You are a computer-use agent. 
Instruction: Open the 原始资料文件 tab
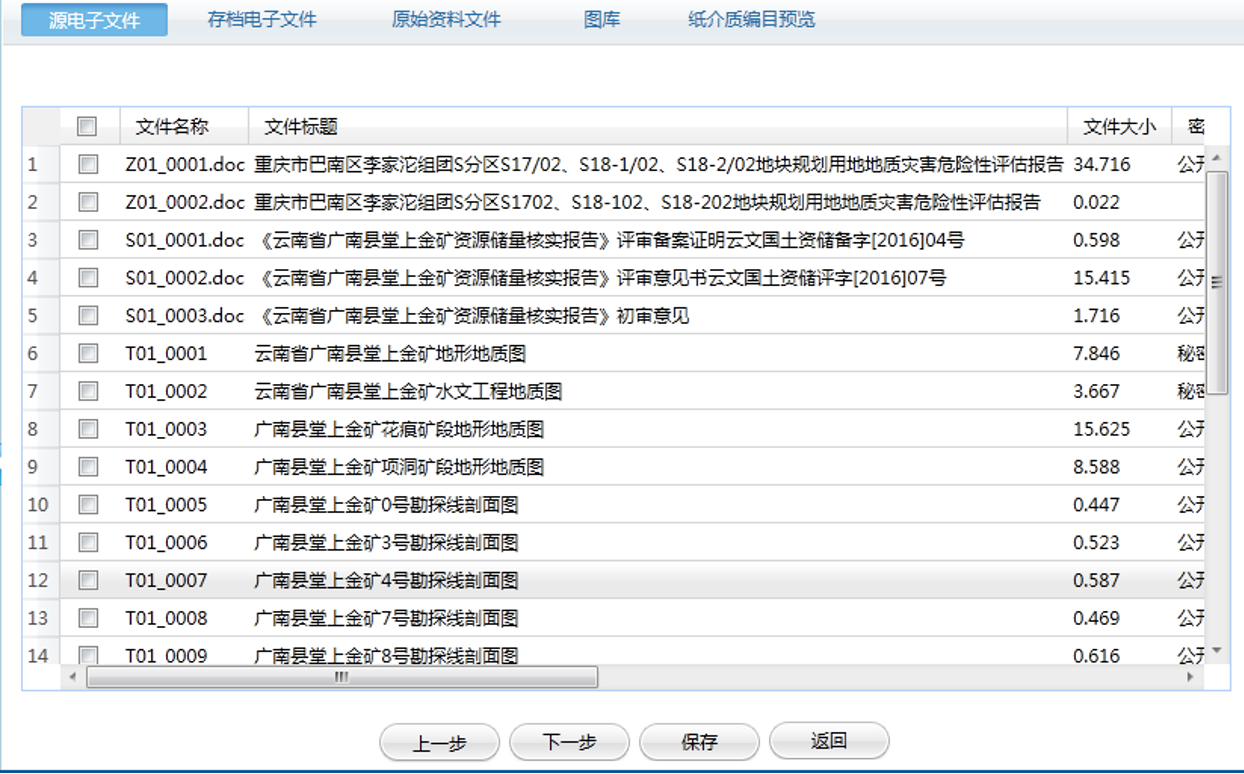(446, 20)
